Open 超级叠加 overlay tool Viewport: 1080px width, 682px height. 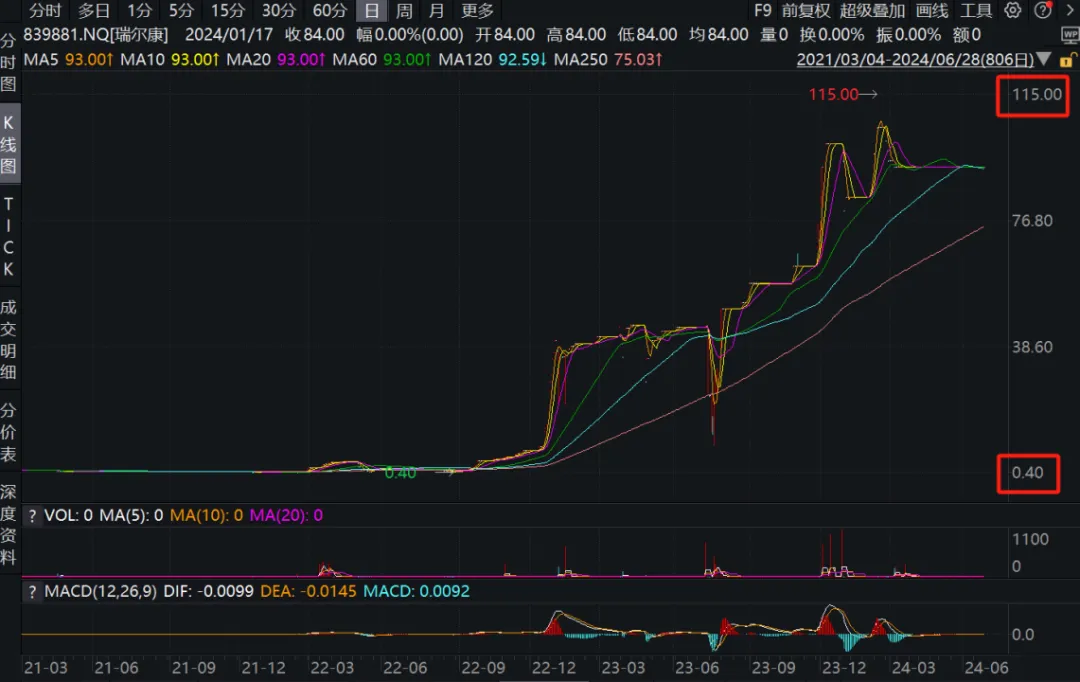(x=872, y=11)
